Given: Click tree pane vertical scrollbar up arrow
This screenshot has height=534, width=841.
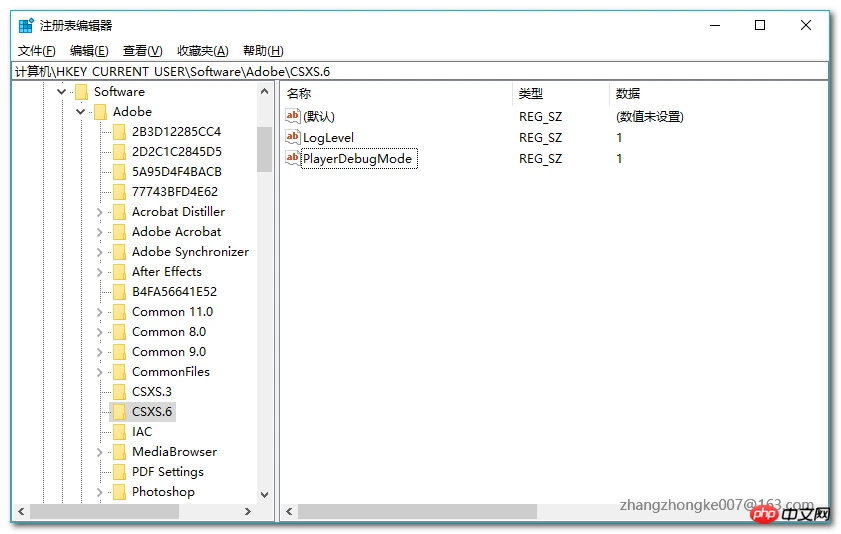Looking at the screenshot, I should pyautogui.click(x=264, y=92).
